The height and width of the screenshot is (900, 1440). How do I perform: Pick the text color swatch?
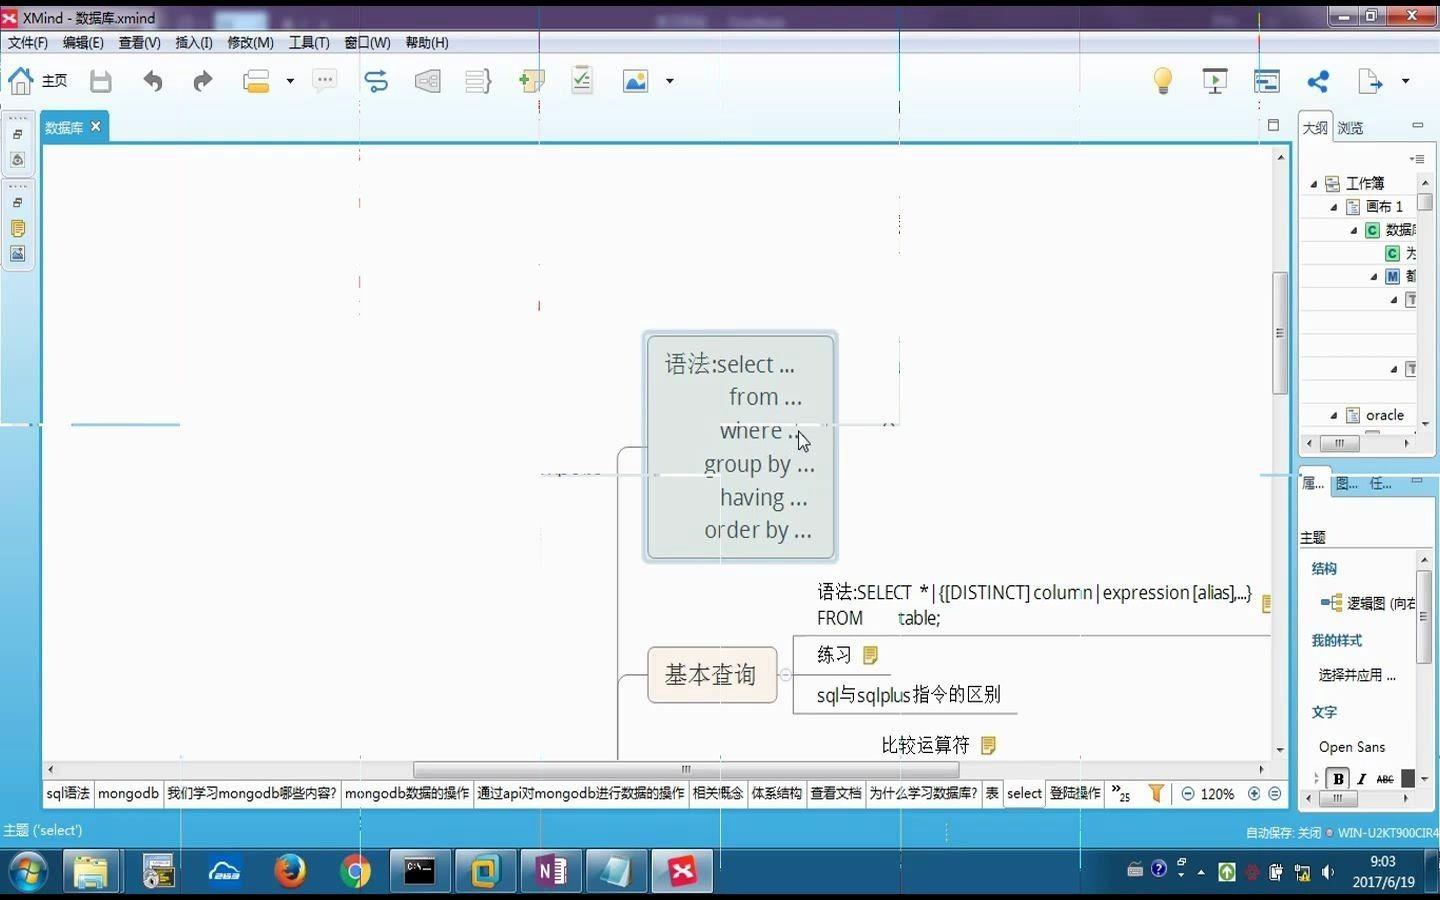pos(1410,778)
